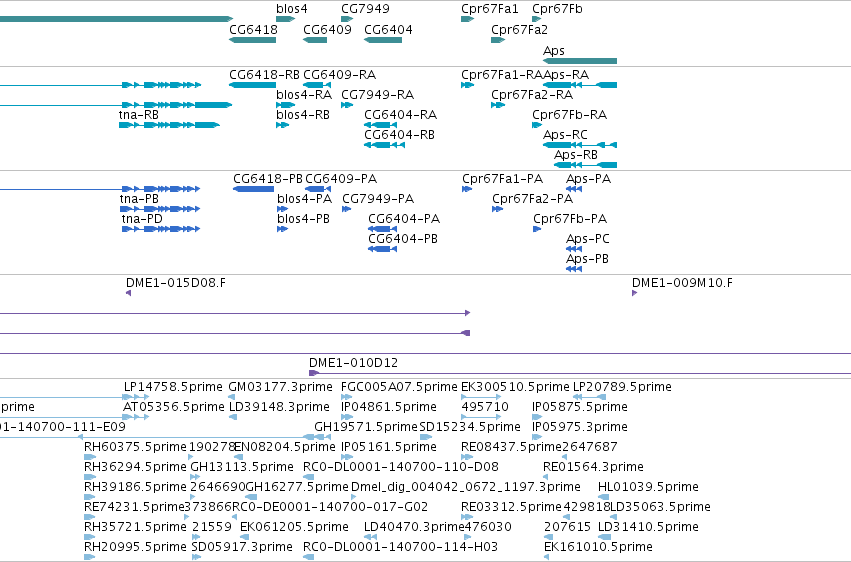Open protein Cpr67Fb-PA
The height and width of the screenshot is (562, 851).
[x=537, y=229]
